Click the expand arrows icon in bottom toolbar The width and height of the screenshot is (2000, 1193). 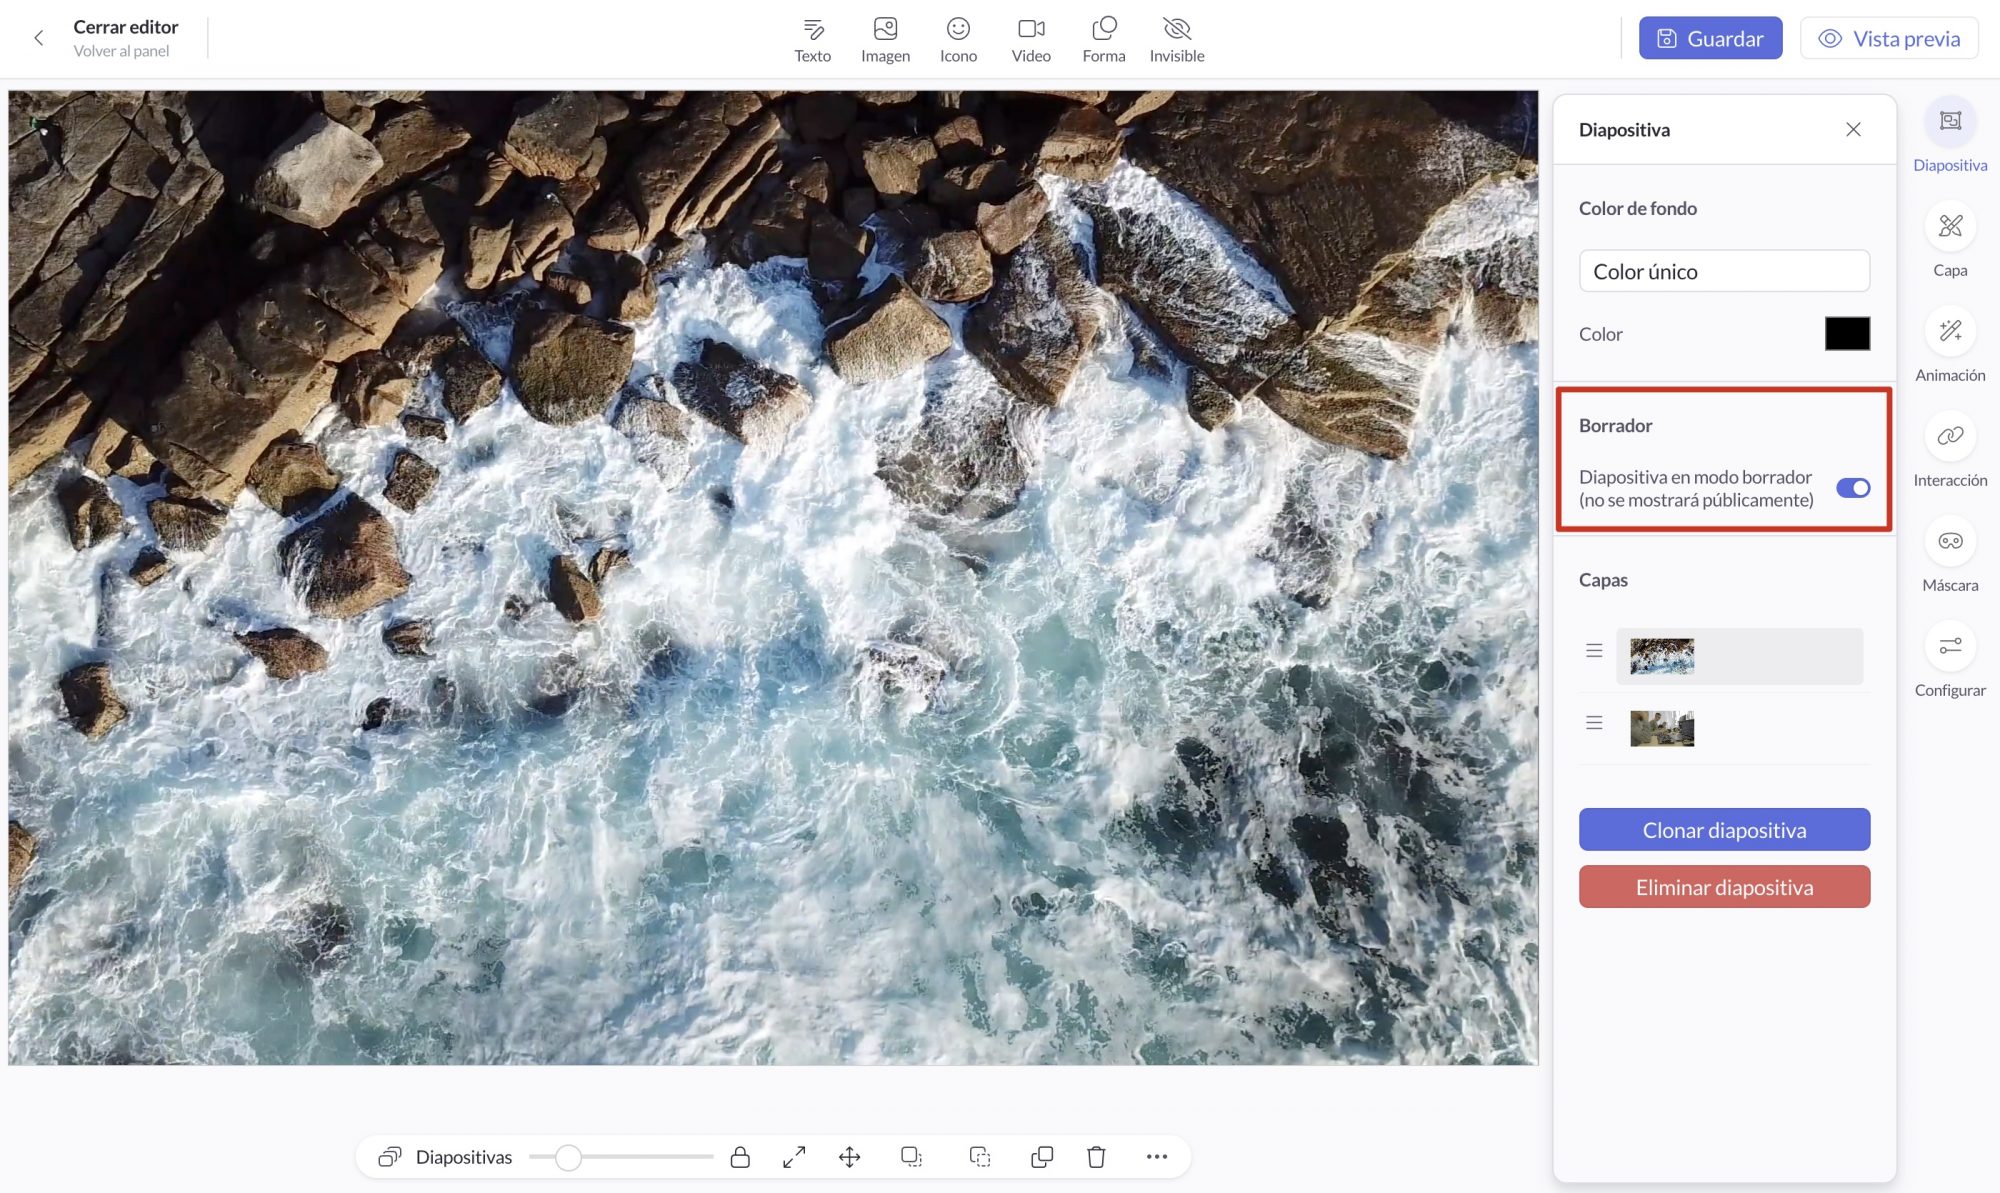coord(794,1157)
